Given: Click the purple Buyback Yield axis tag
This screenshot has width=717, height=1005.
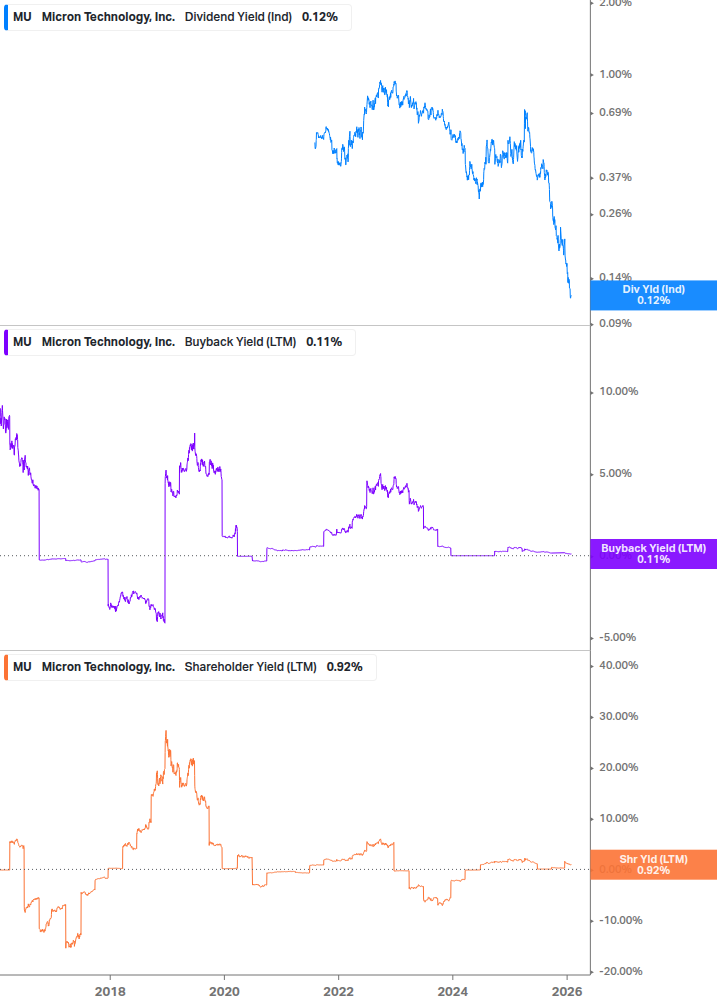Looking at the screenshot, I should pos(653,554).
